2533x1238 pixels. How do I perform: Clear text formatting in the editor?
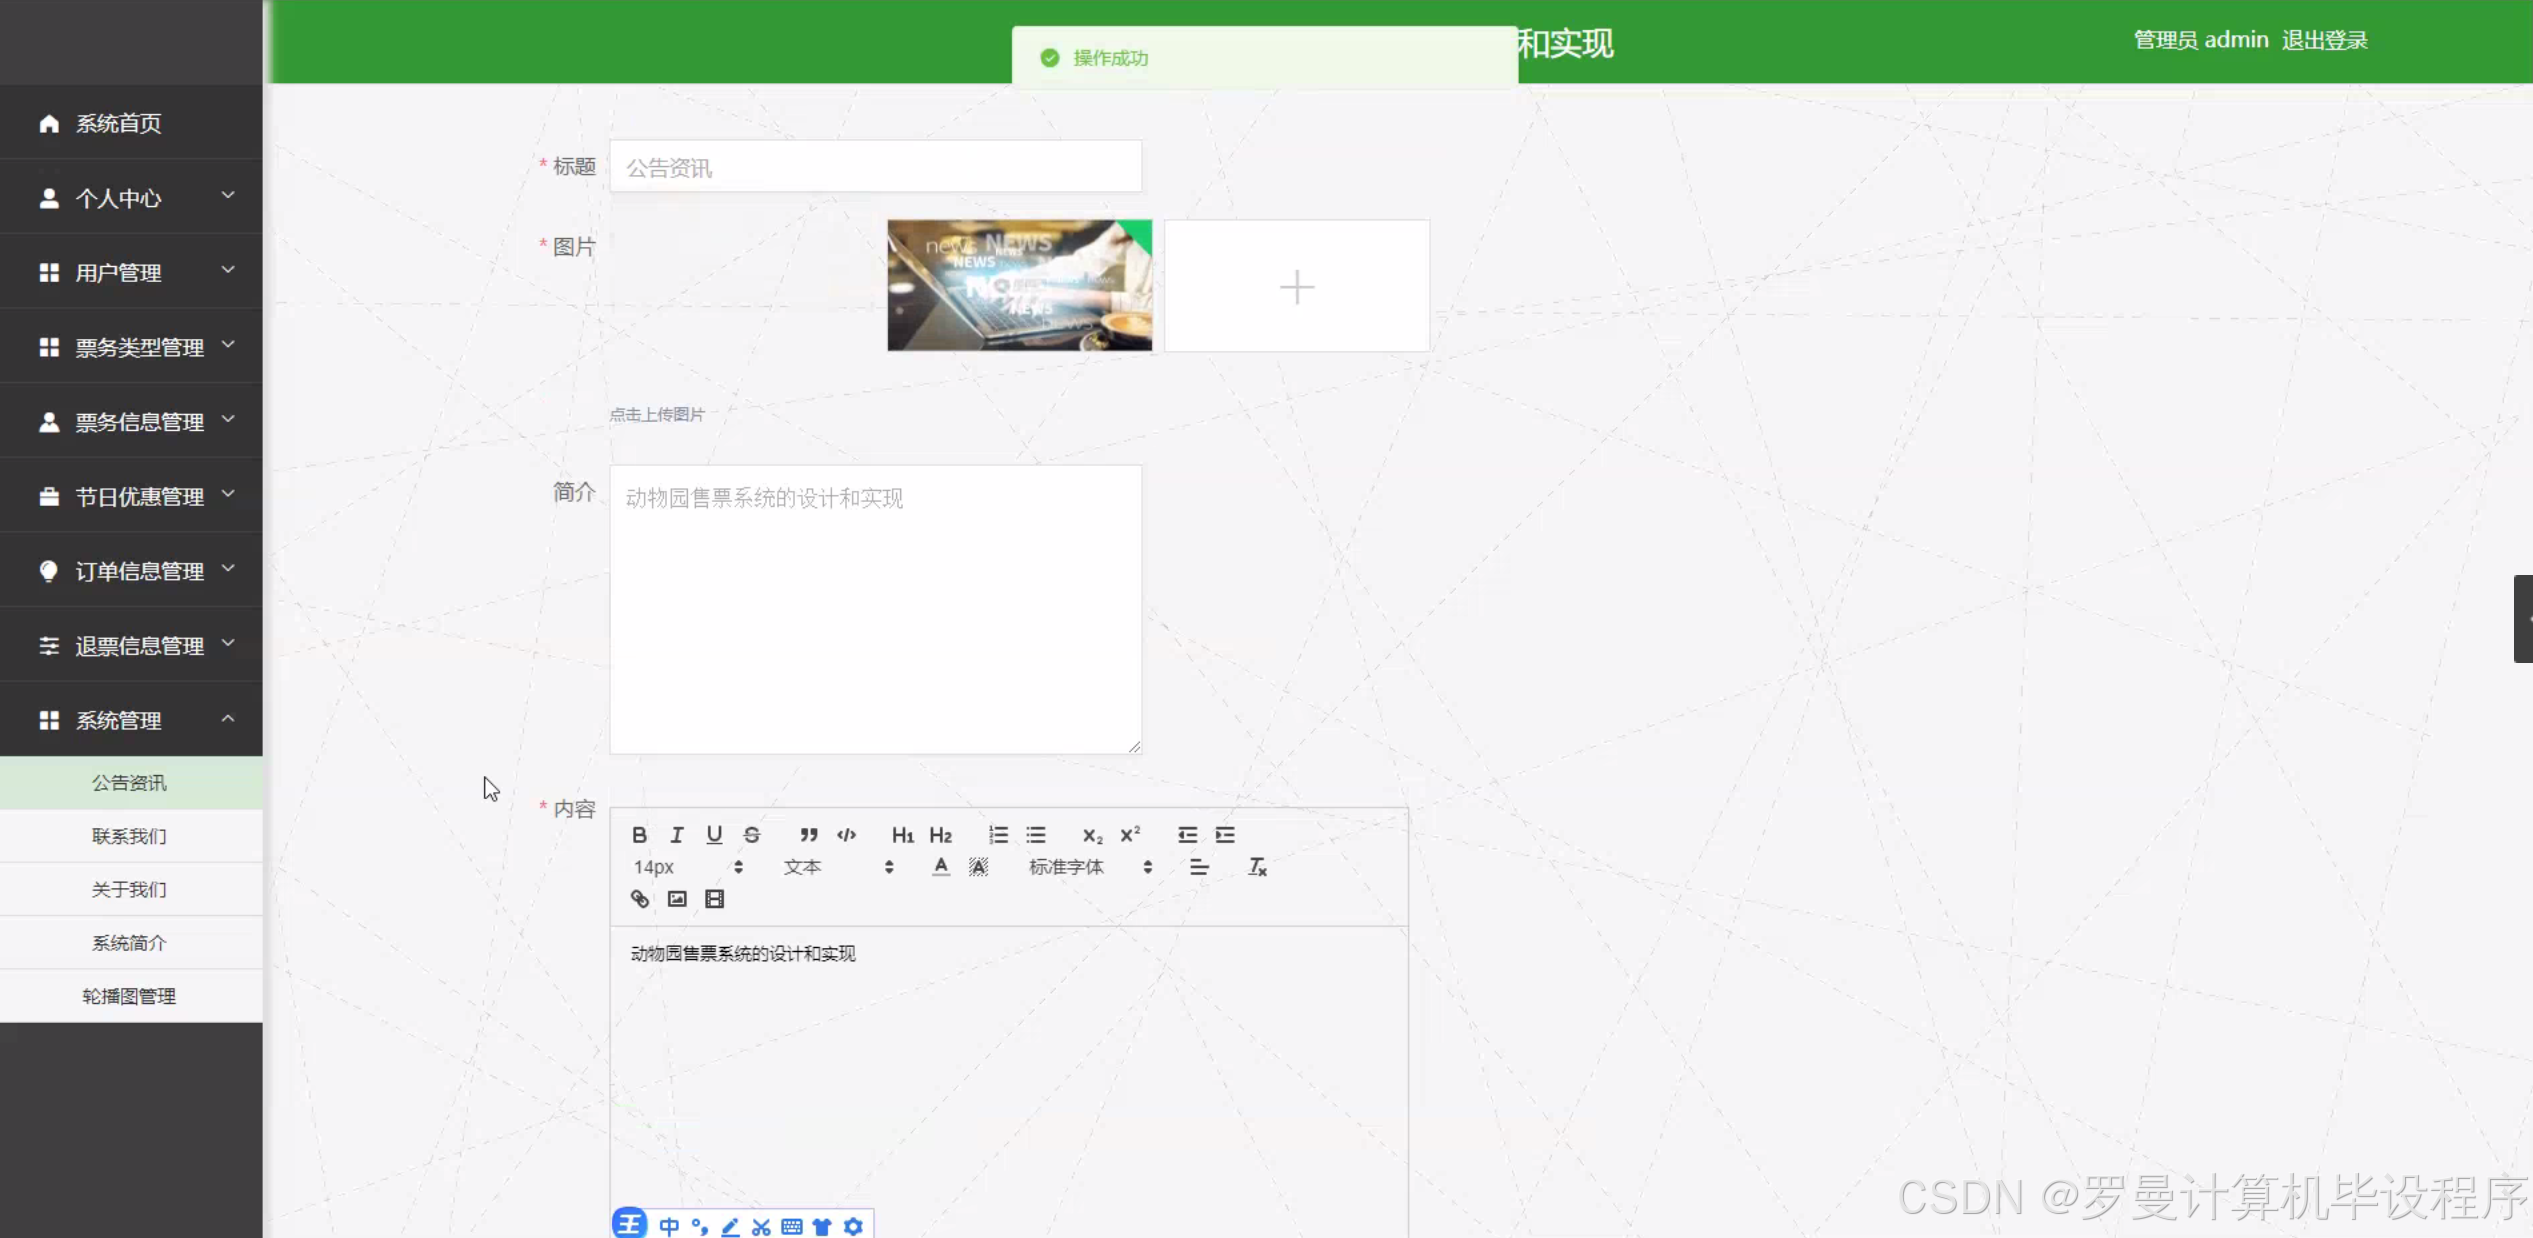[1257, 867]
